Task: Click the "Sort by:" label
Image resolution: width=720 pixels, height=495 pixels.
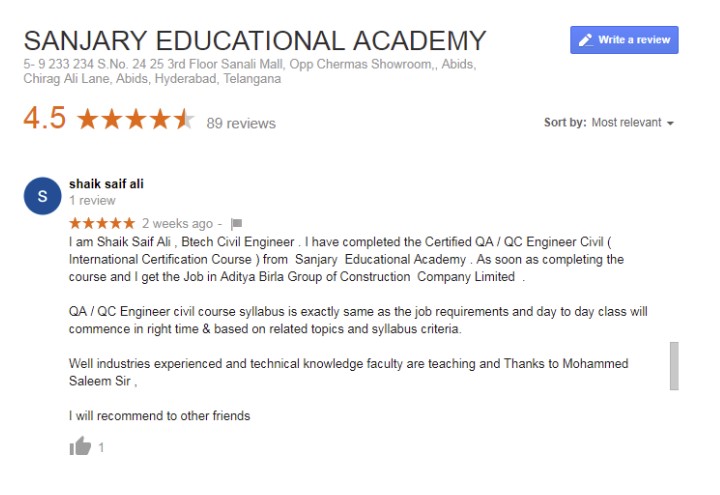Action: pyautogui.click(x=565, y=123)
